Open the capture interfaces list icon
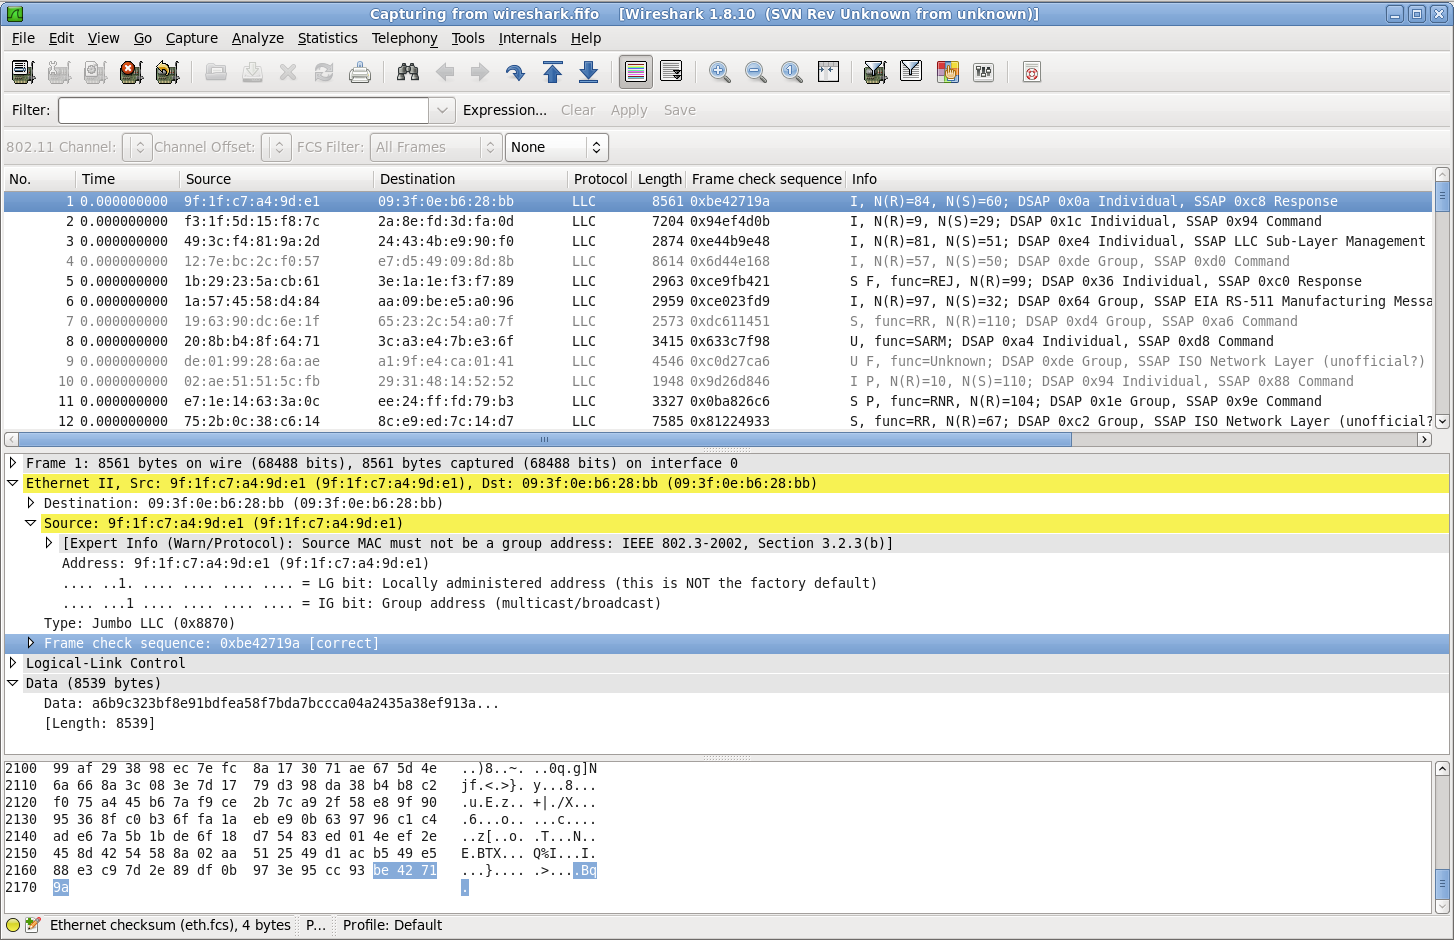The width and height of the screenshot is (1454, 940). click(x=23, y=72)
